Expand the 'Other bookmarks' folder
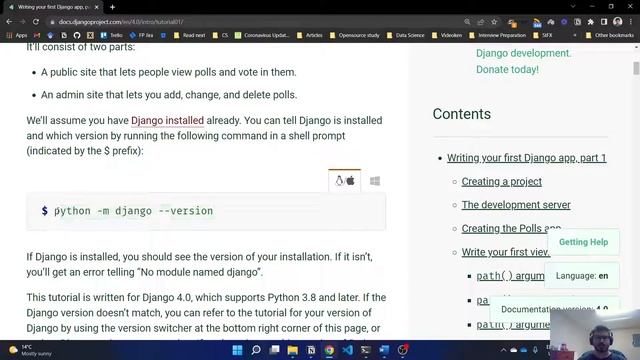Image resolution: width=640 pixels, height=360 pixels. (610, 36)
